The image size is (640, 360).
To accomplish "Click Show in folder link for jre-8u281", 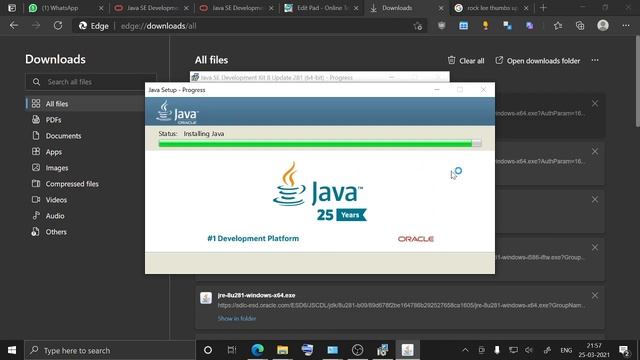I will click(x=237, y=318).
